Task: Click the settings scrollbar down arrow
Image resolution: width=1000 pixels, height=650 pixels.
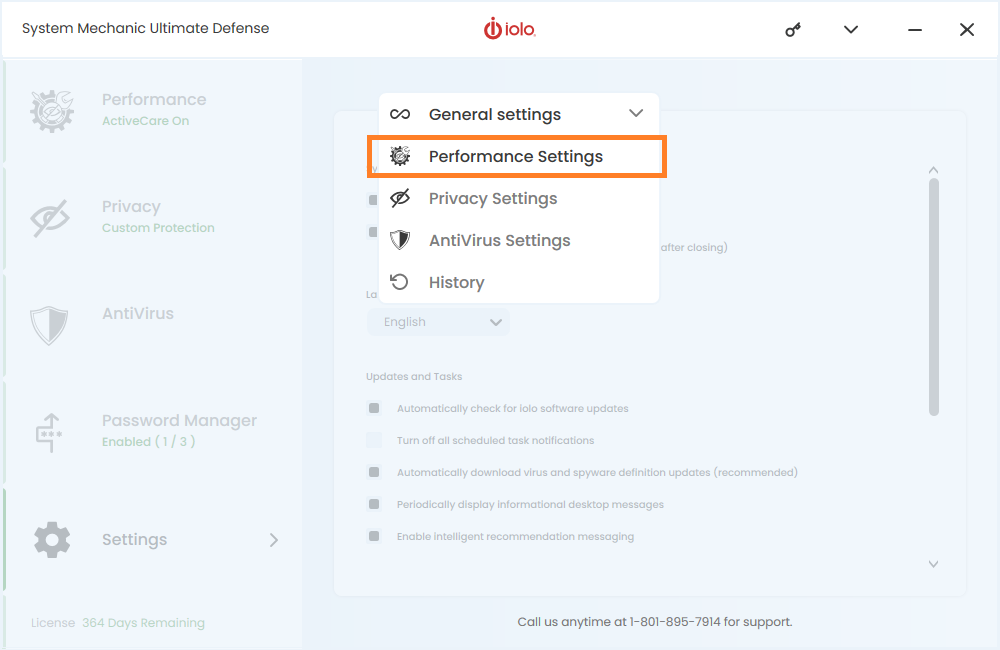Action: [x=933, y=564]
